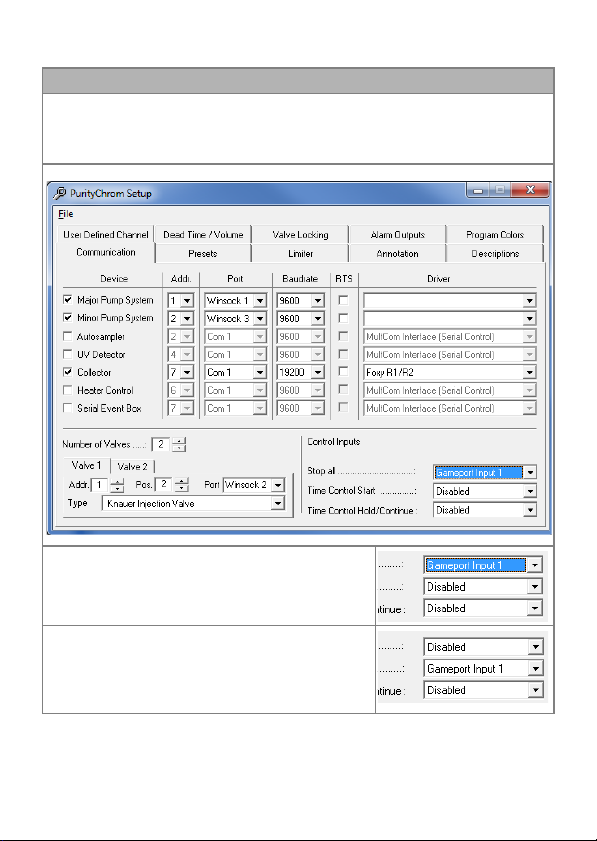Enable the Autosampler device checkbox
597x841 pixels.
click(68, 336)
